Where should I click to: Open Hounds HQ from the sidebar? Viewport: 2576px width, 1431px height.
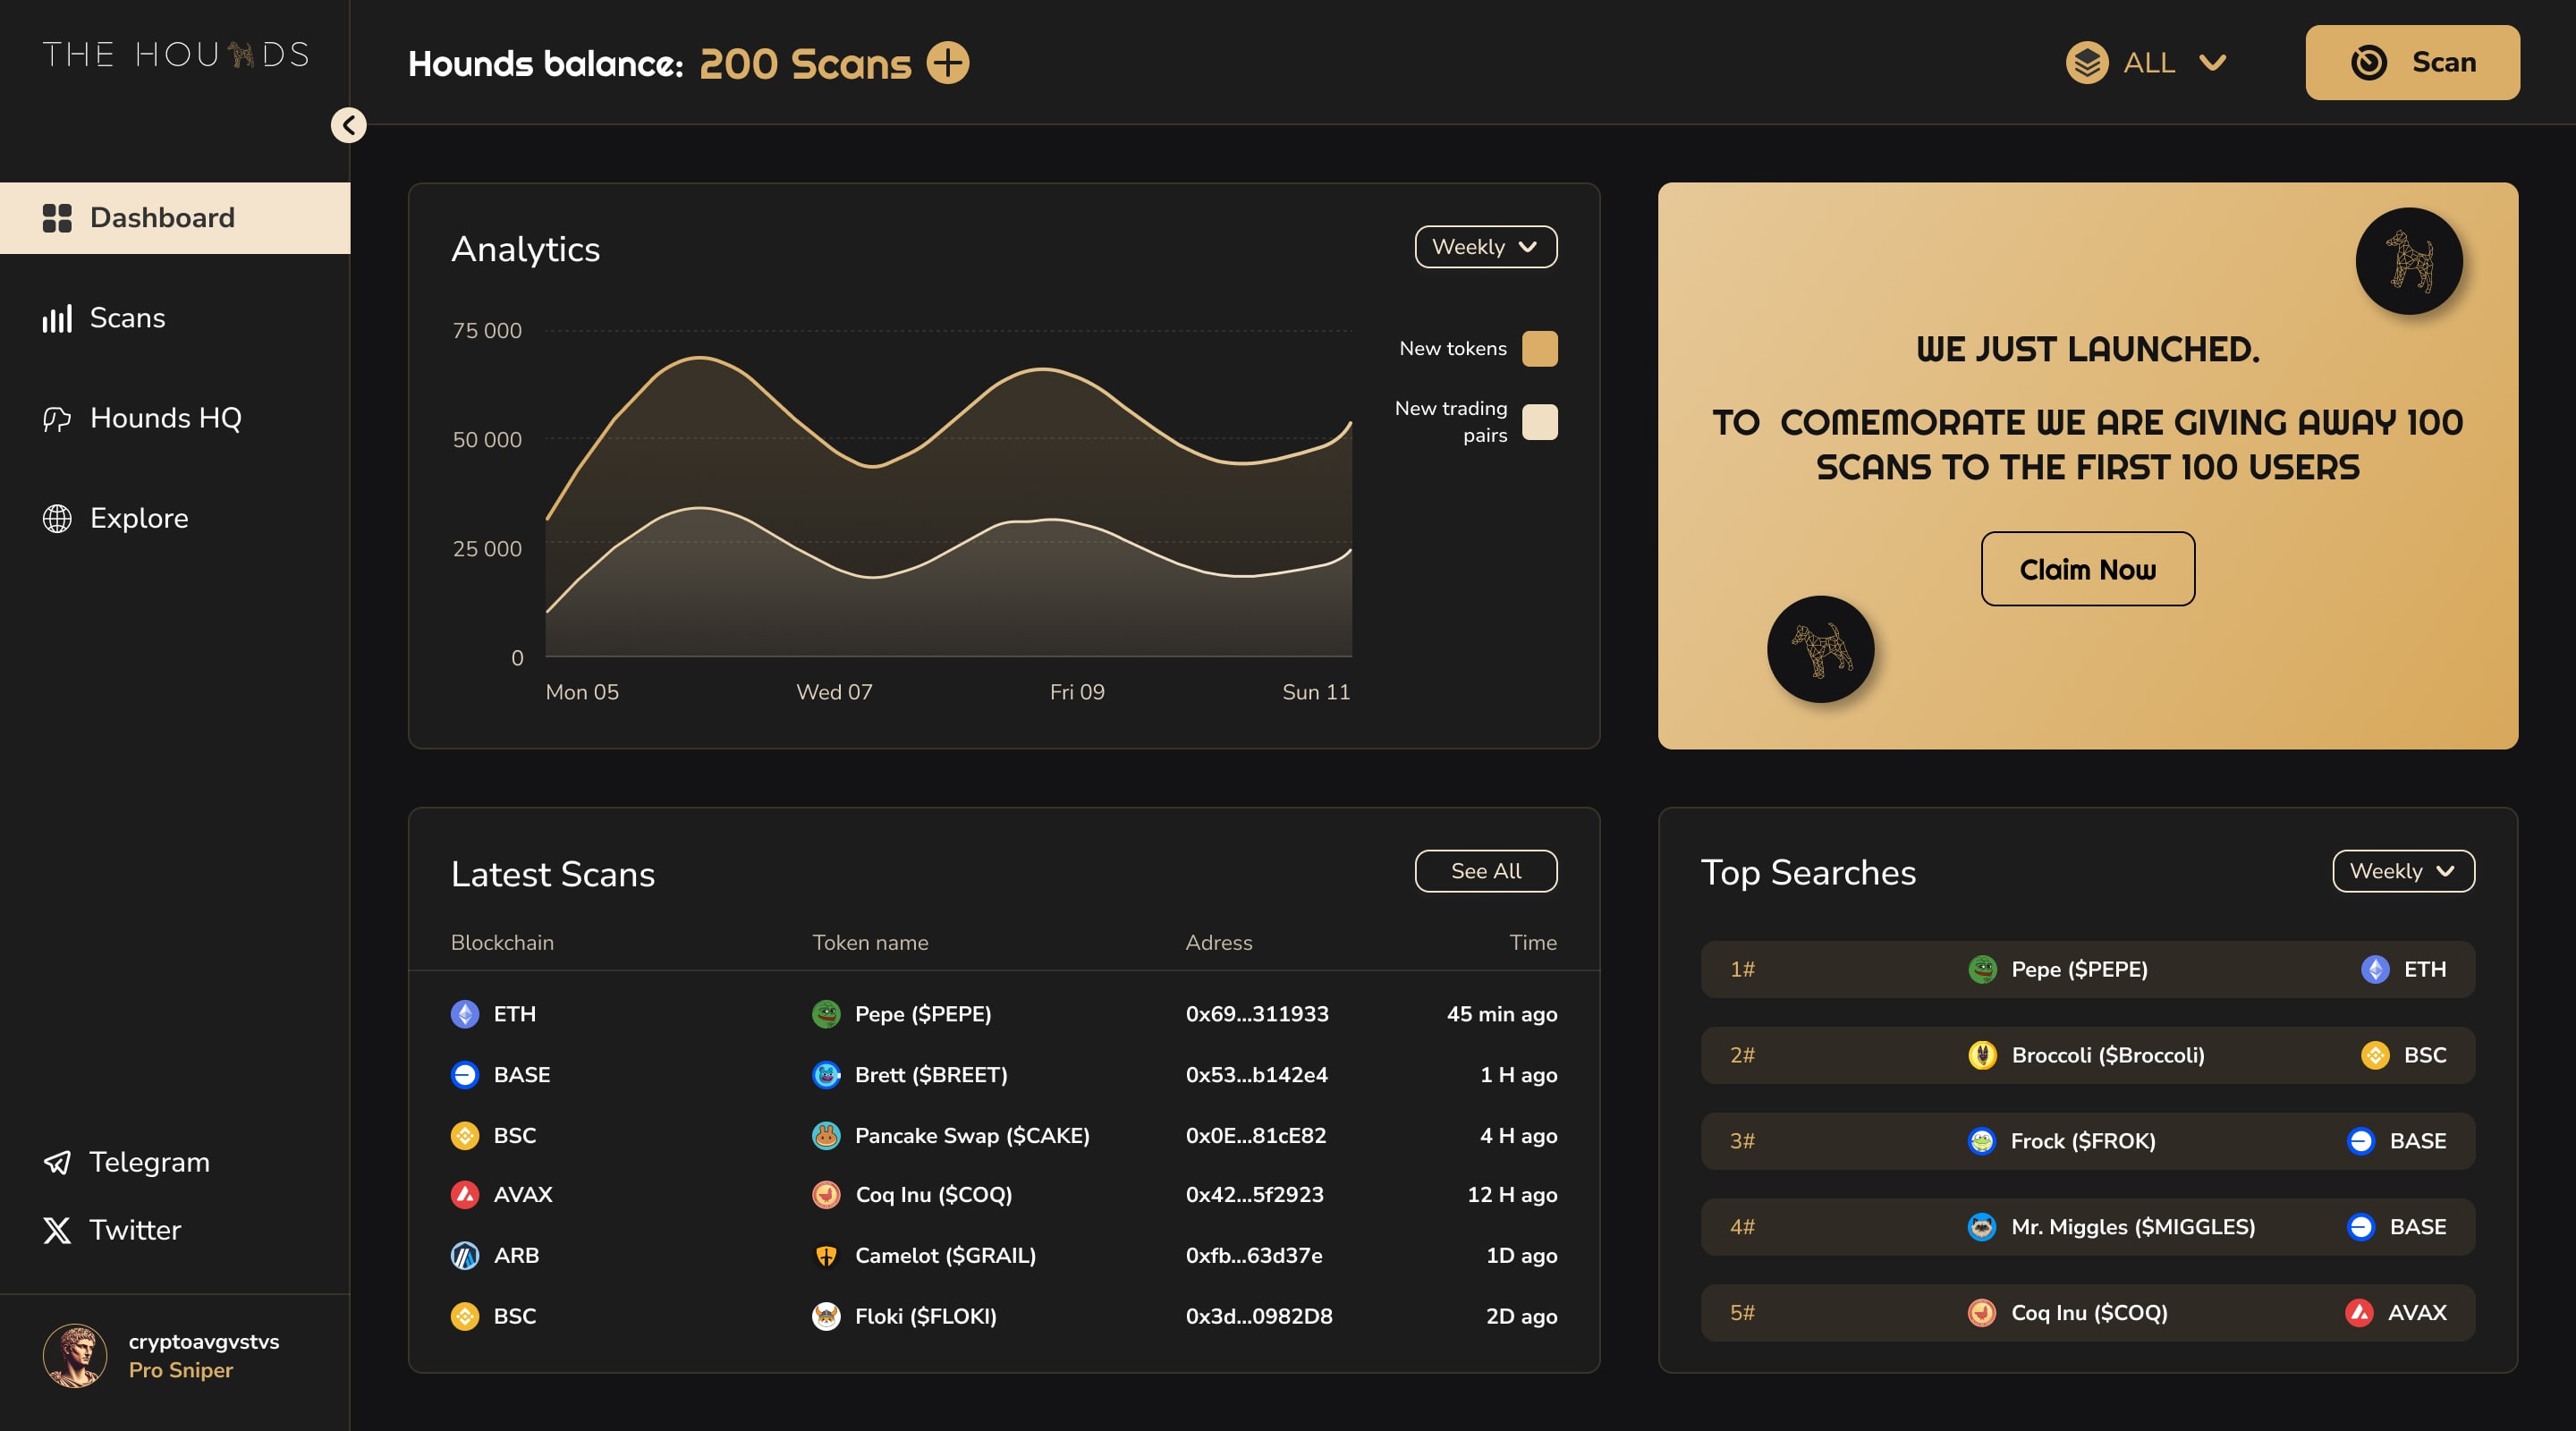point(142,418)
